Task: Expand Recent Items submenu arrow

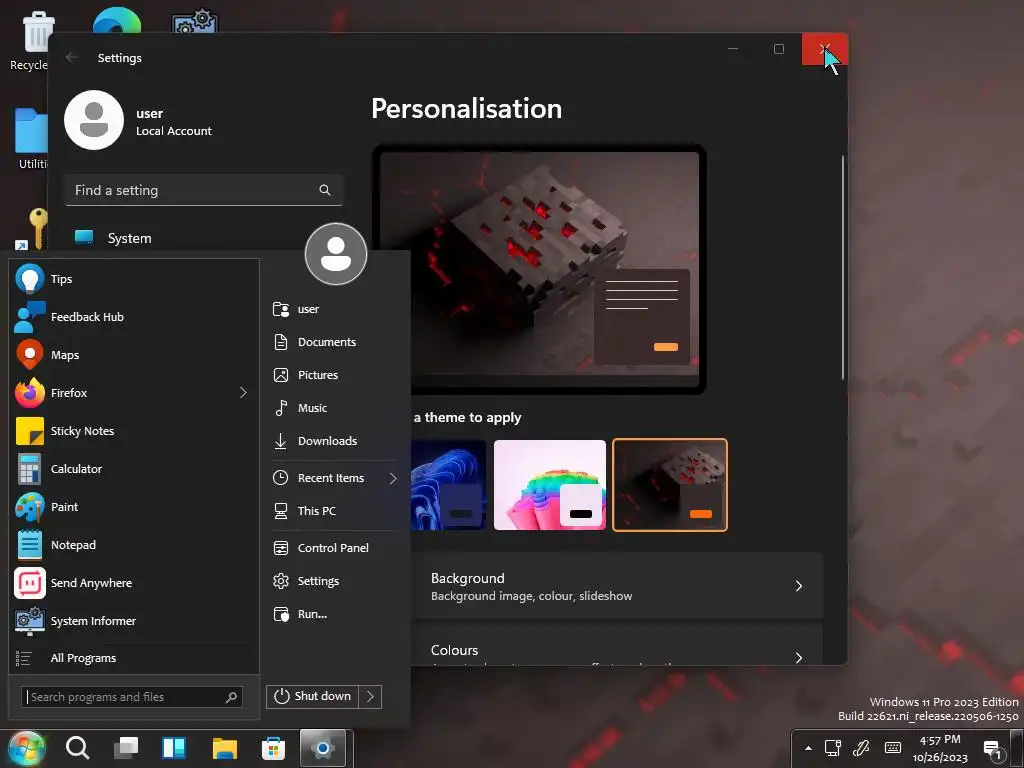Action: [393, 478]
